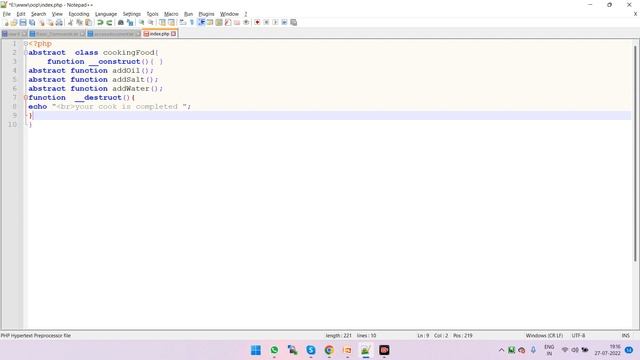Click Save recorded macro toolbar icon
This screenshot has height=360, width=640.
point(293,22)
